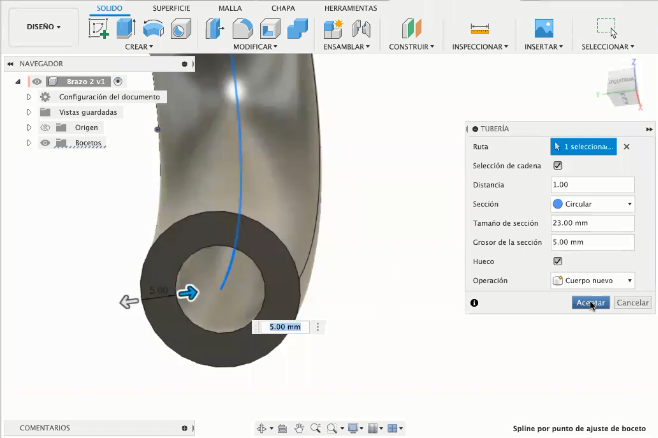
Task: Toggle visibility of Brazo 2 v1
Action: point(37,81)
